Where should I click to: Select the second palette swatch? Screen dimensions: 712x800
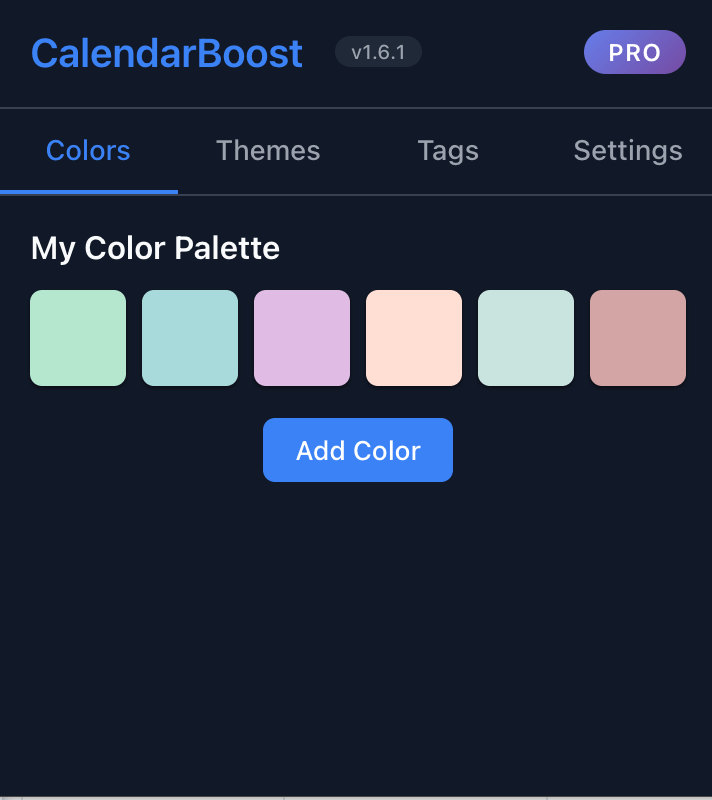pos(190,337)
